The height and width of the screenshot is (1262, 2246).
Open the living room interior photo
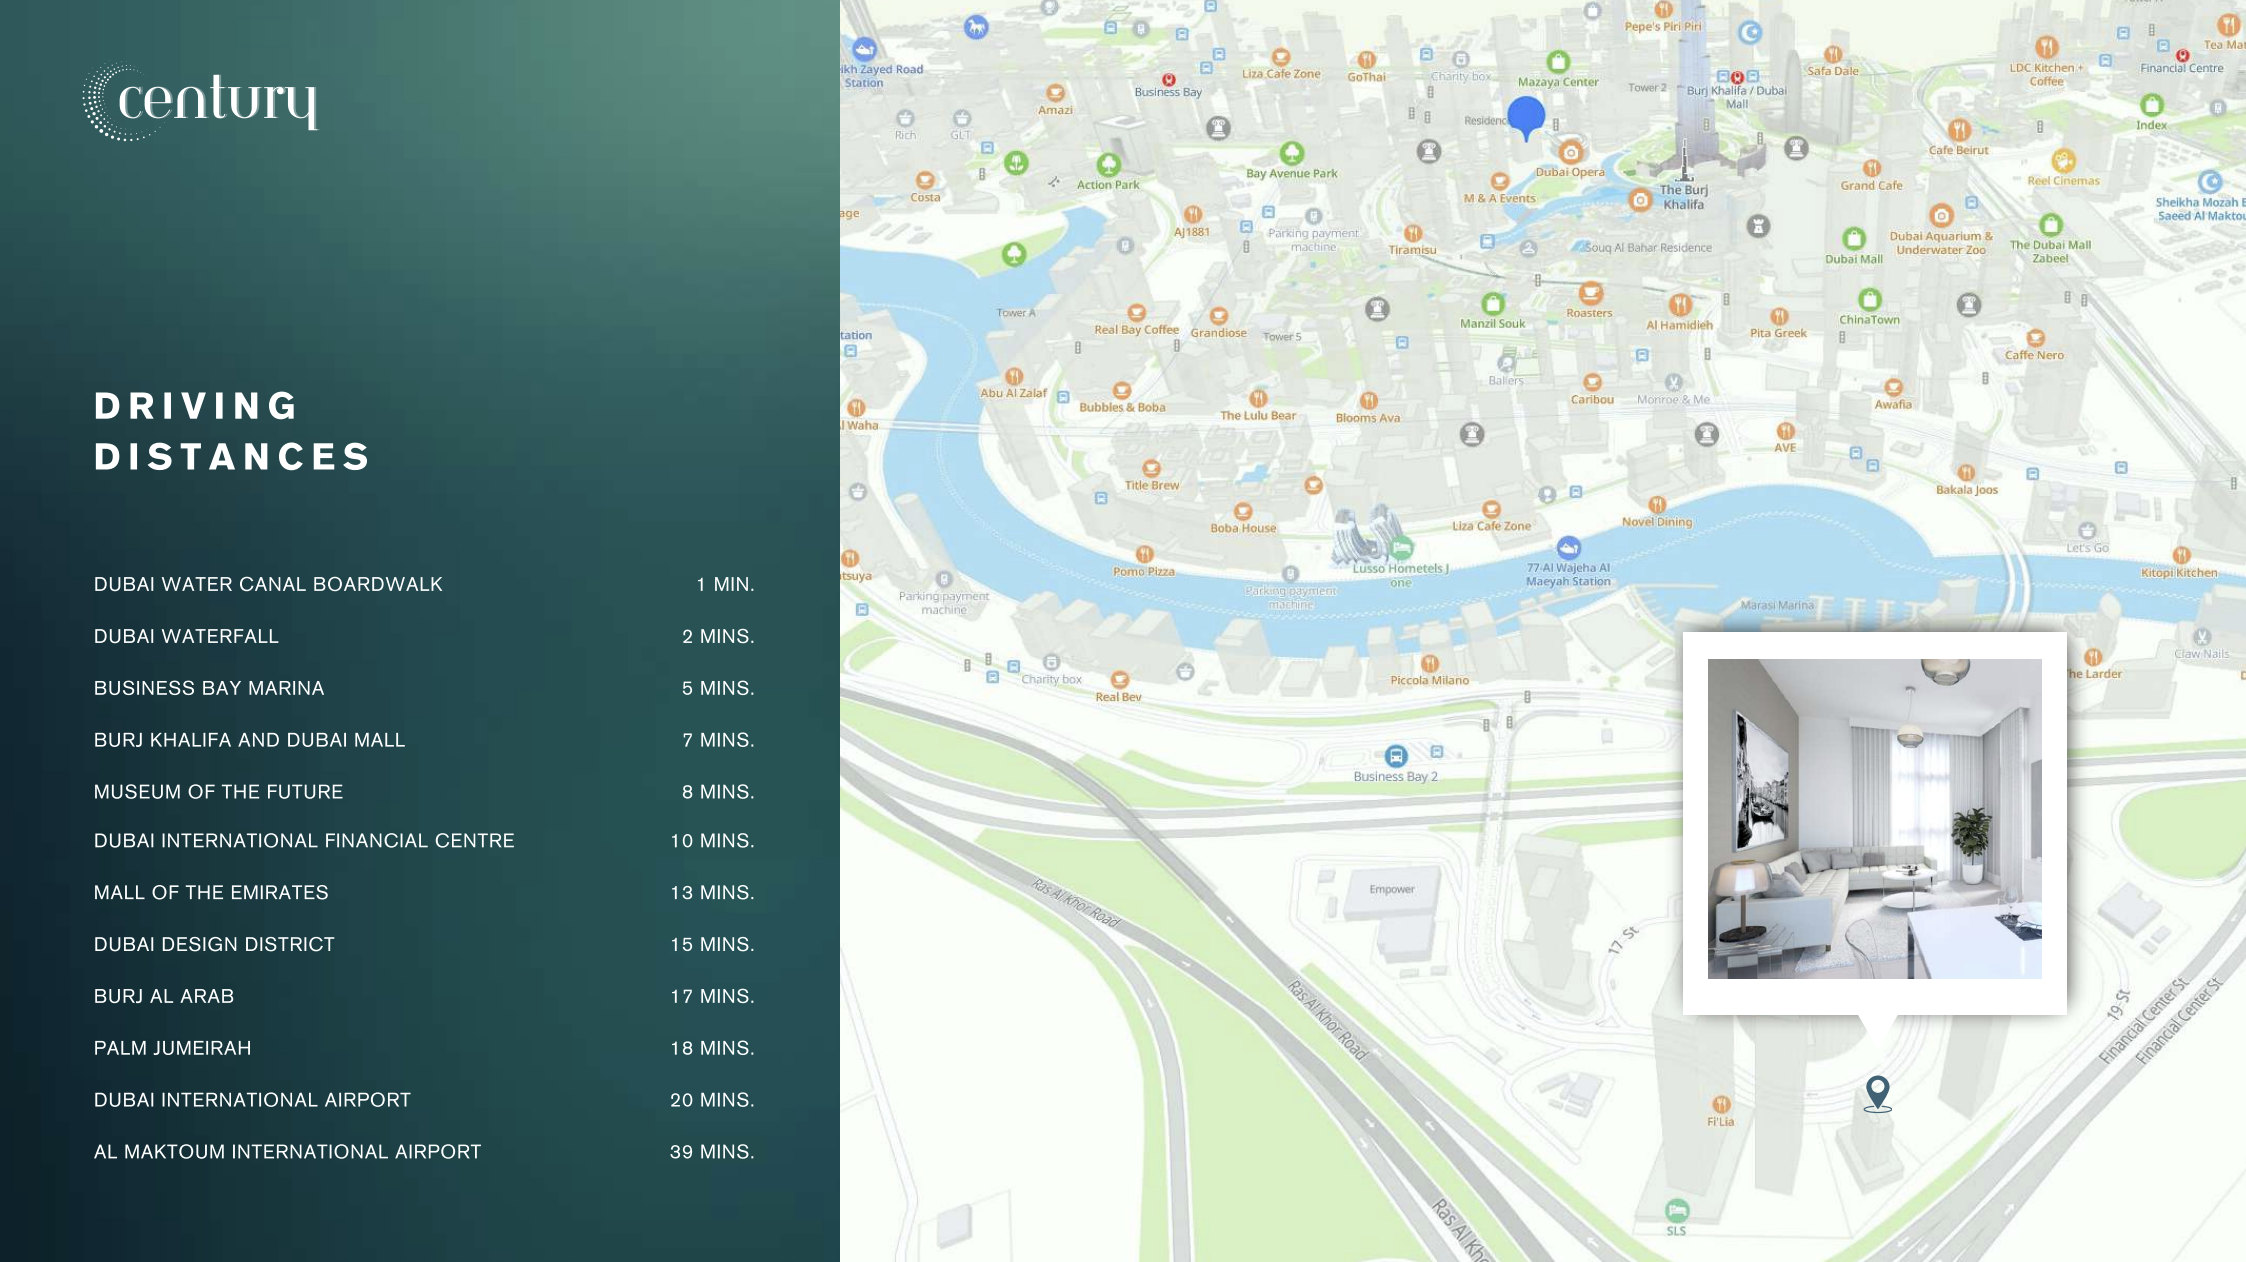point(1874,818)
